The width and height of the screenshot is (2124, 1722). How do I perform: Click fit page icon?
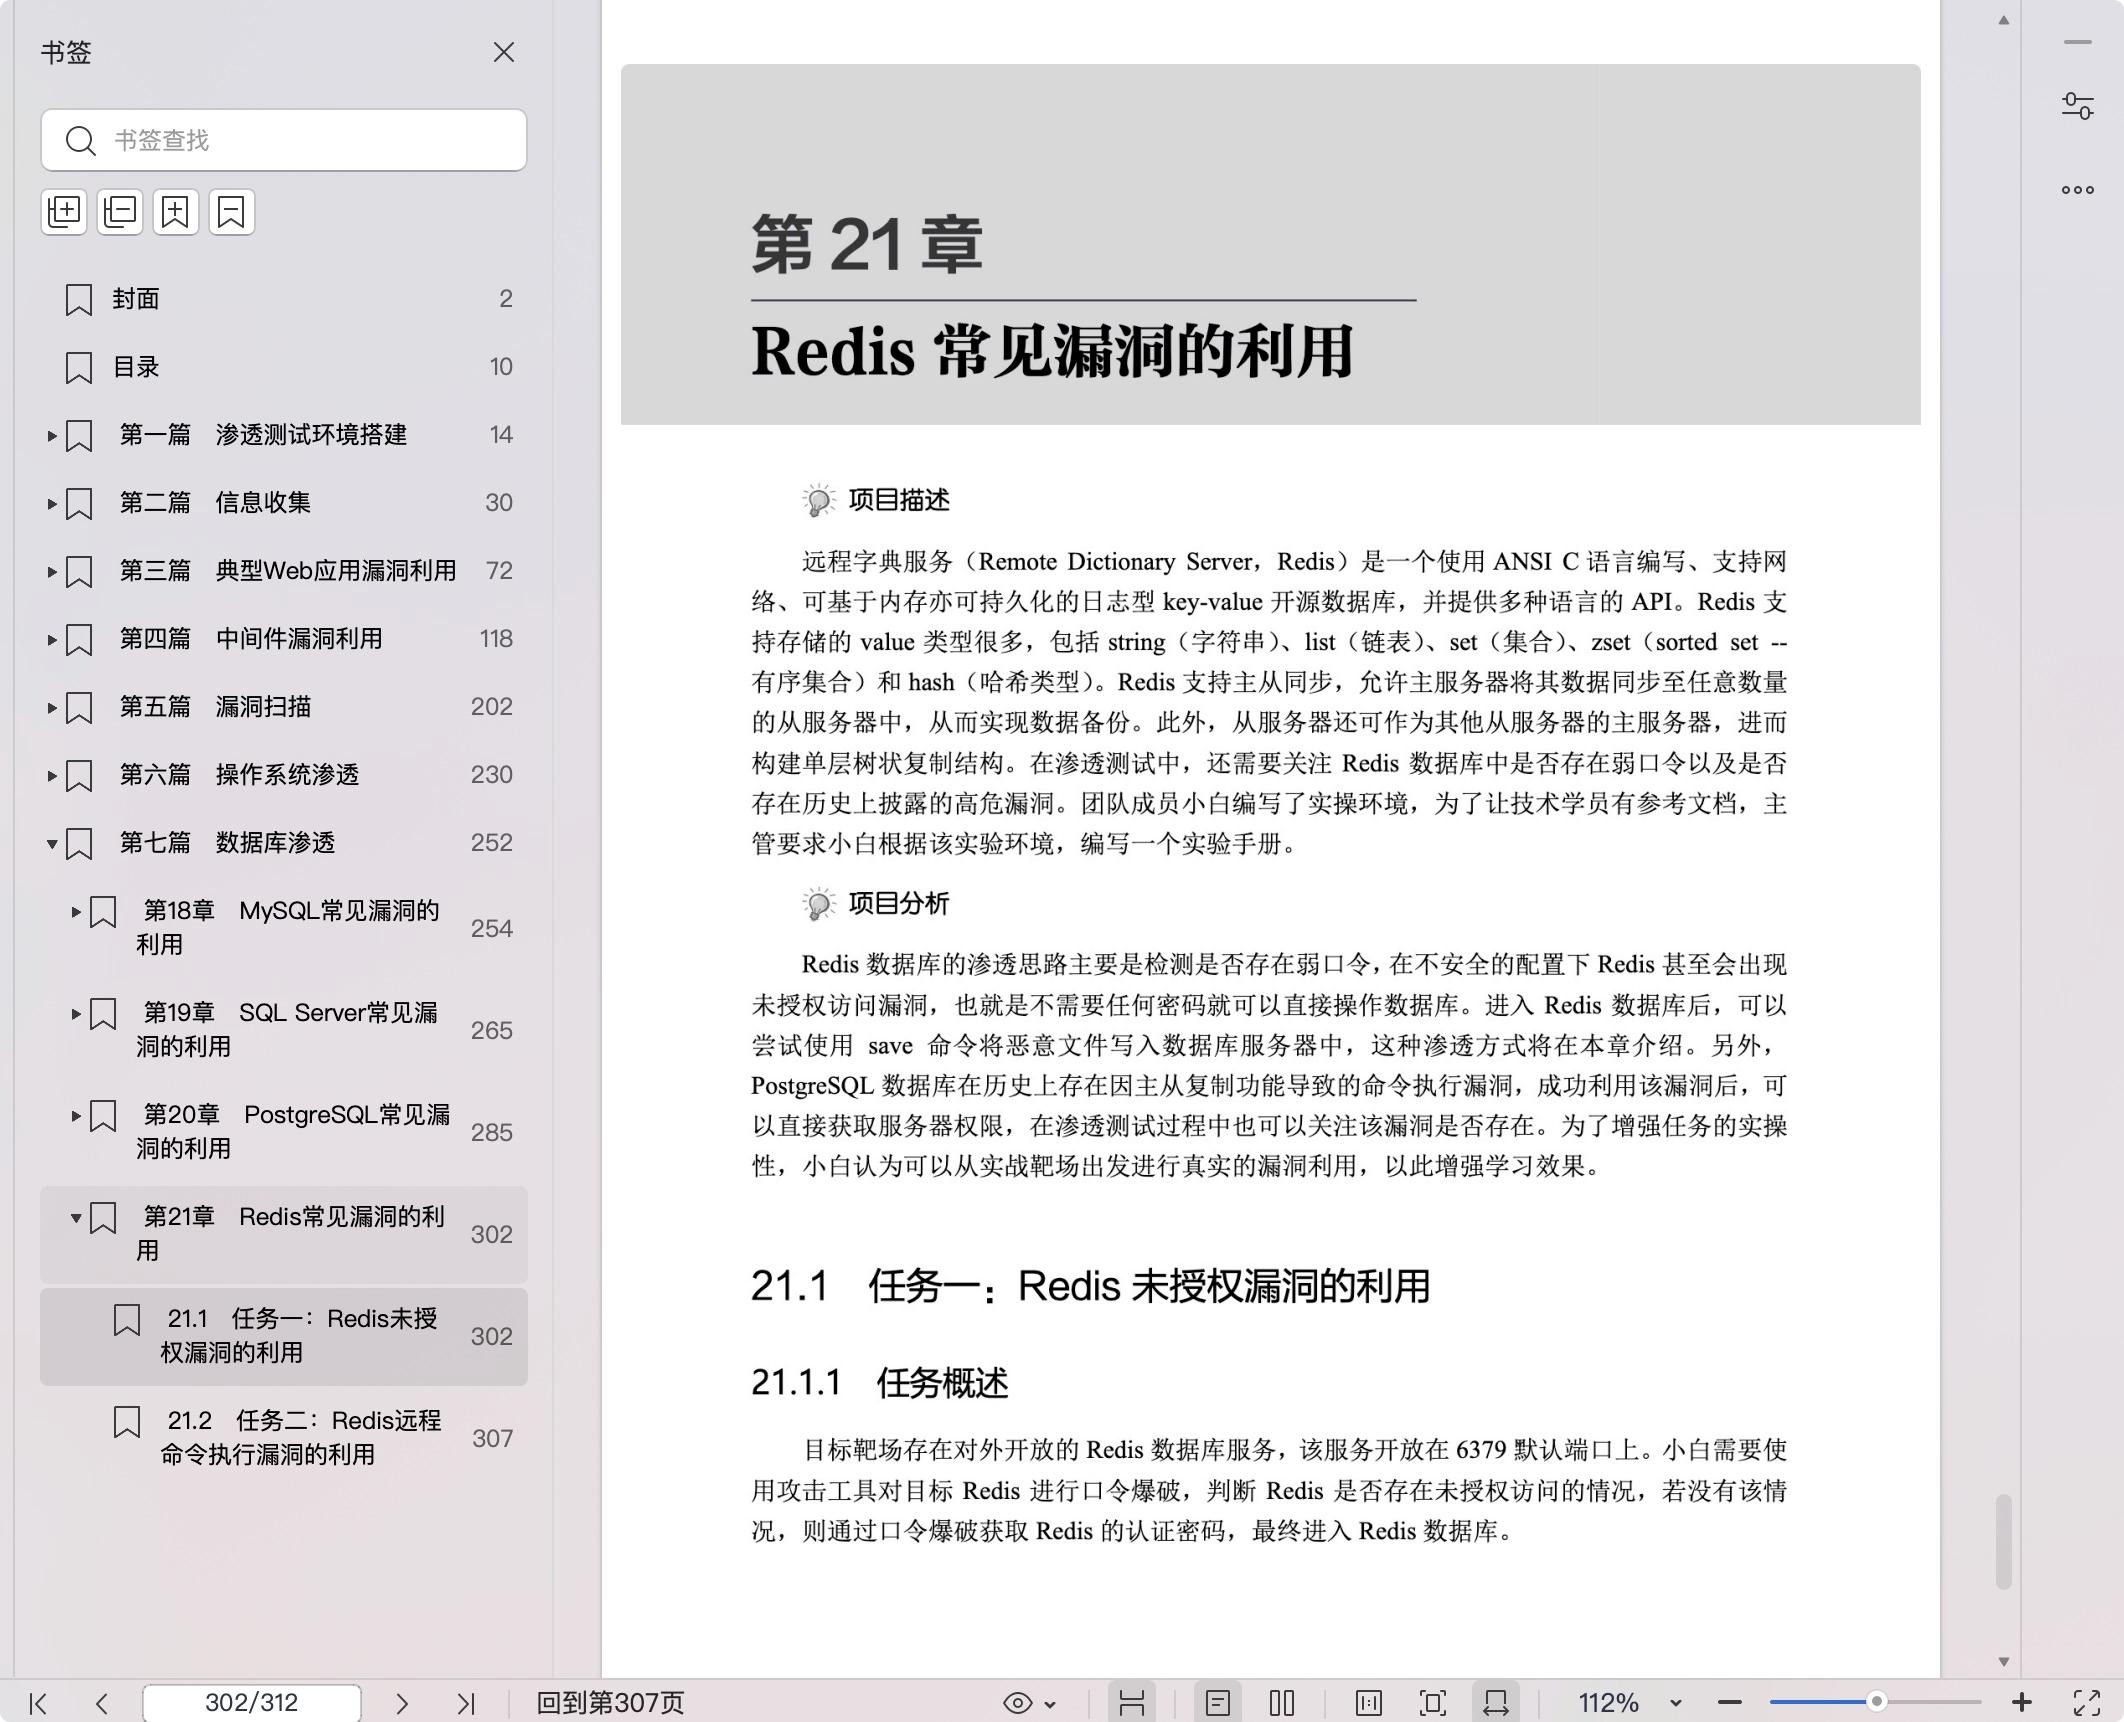[x=1433, y=1703]
